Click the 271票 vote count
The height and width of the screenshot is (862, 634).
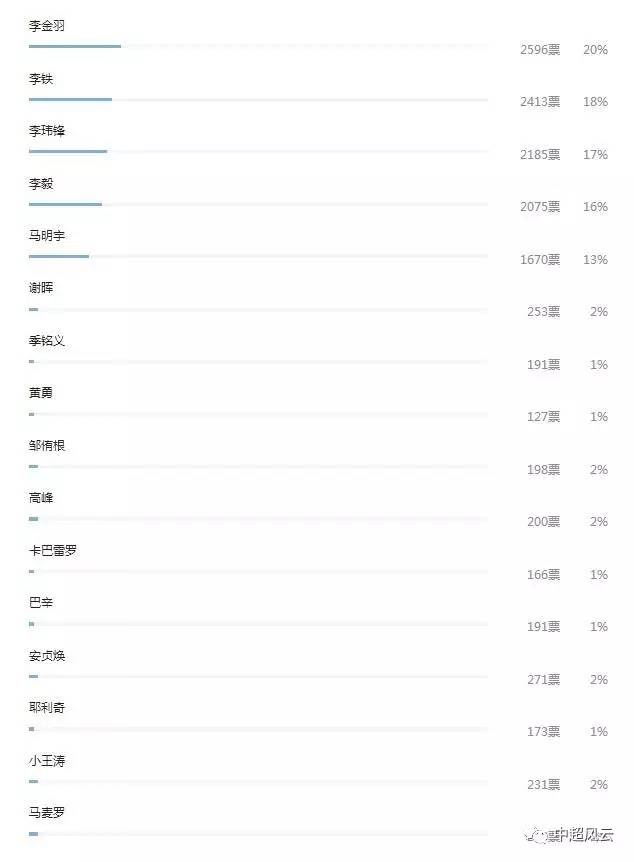tap(543, 680)
